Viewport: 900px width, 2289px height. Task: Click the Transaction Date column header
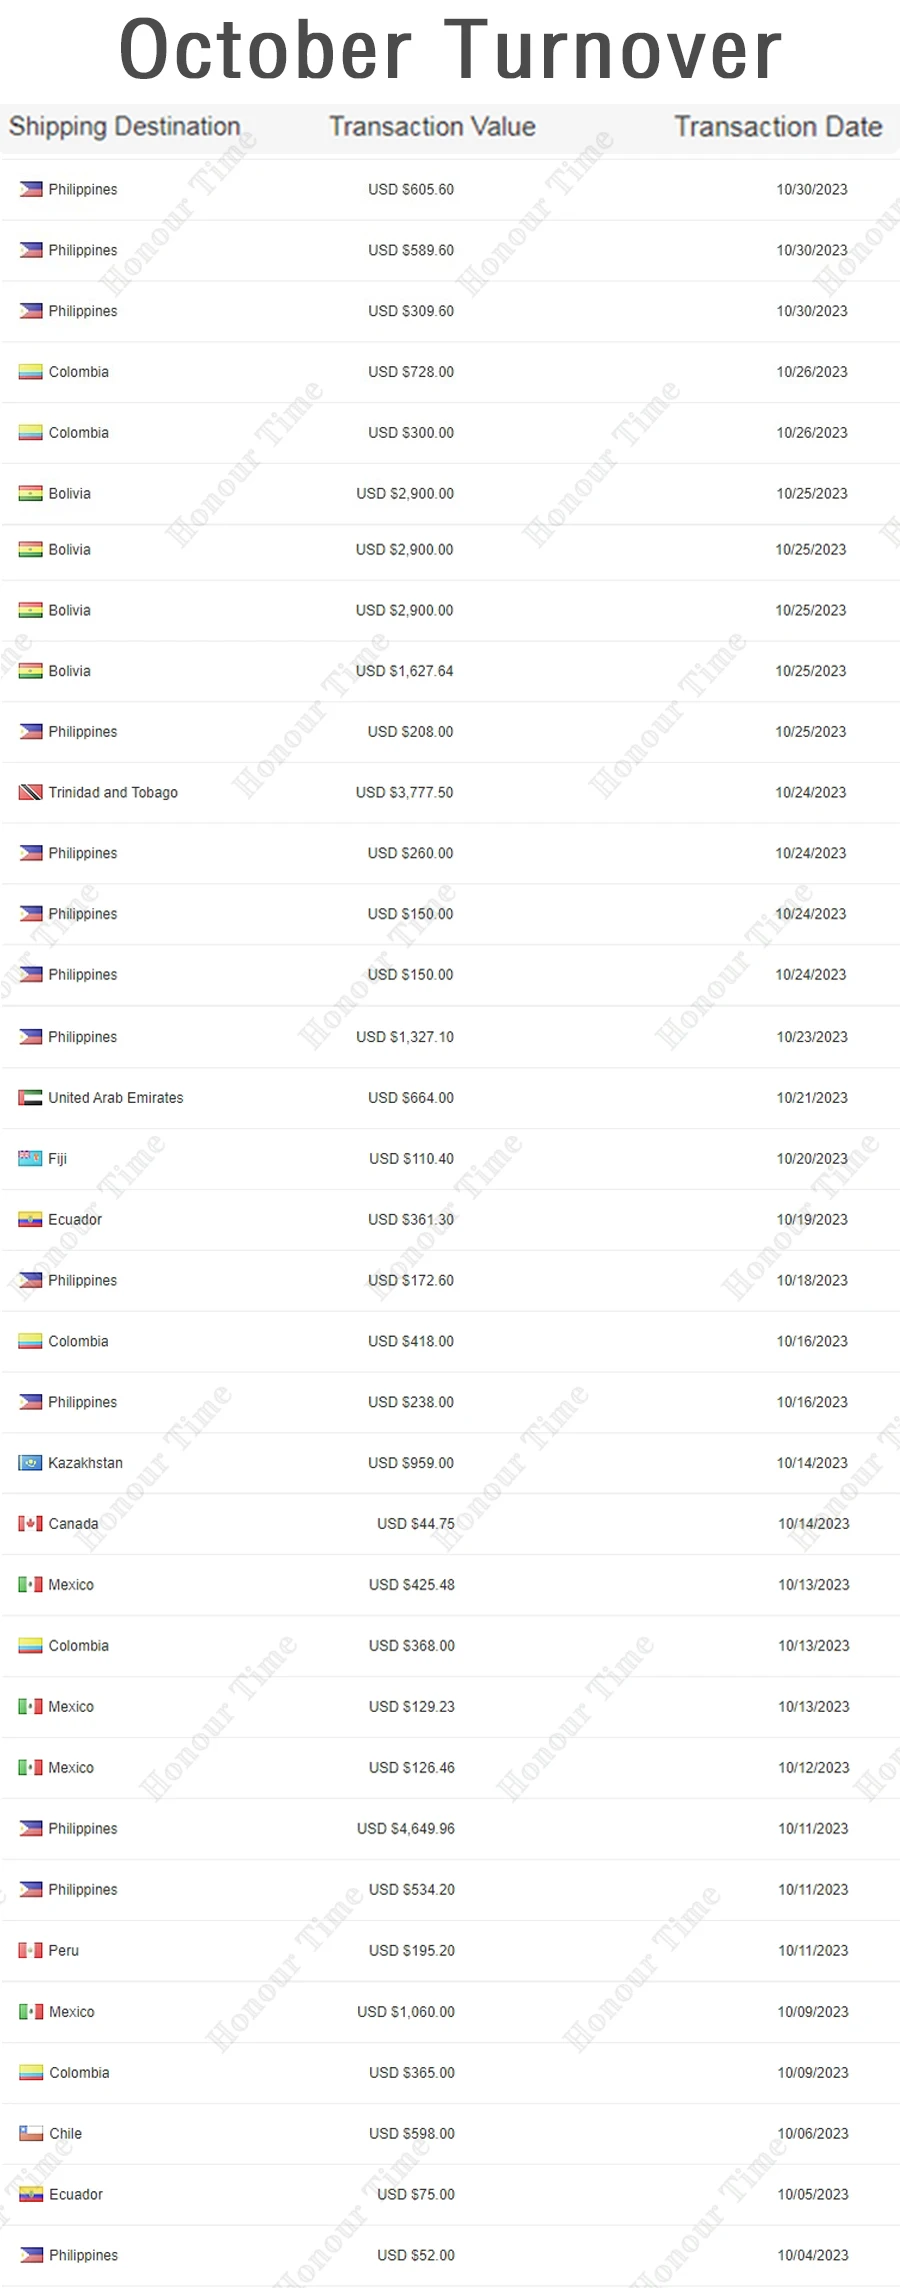pyautogui.click(x=778, y=127)
